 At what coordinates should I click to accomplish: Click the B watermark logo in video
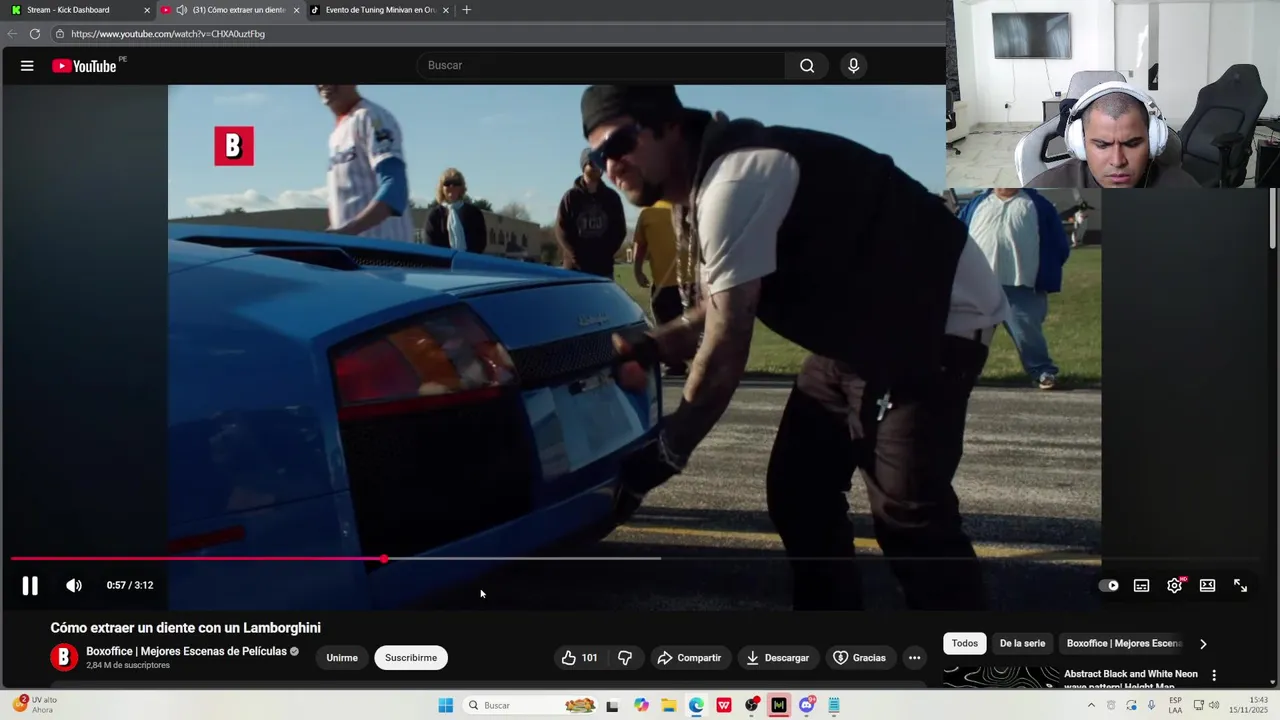coord(234,146)
